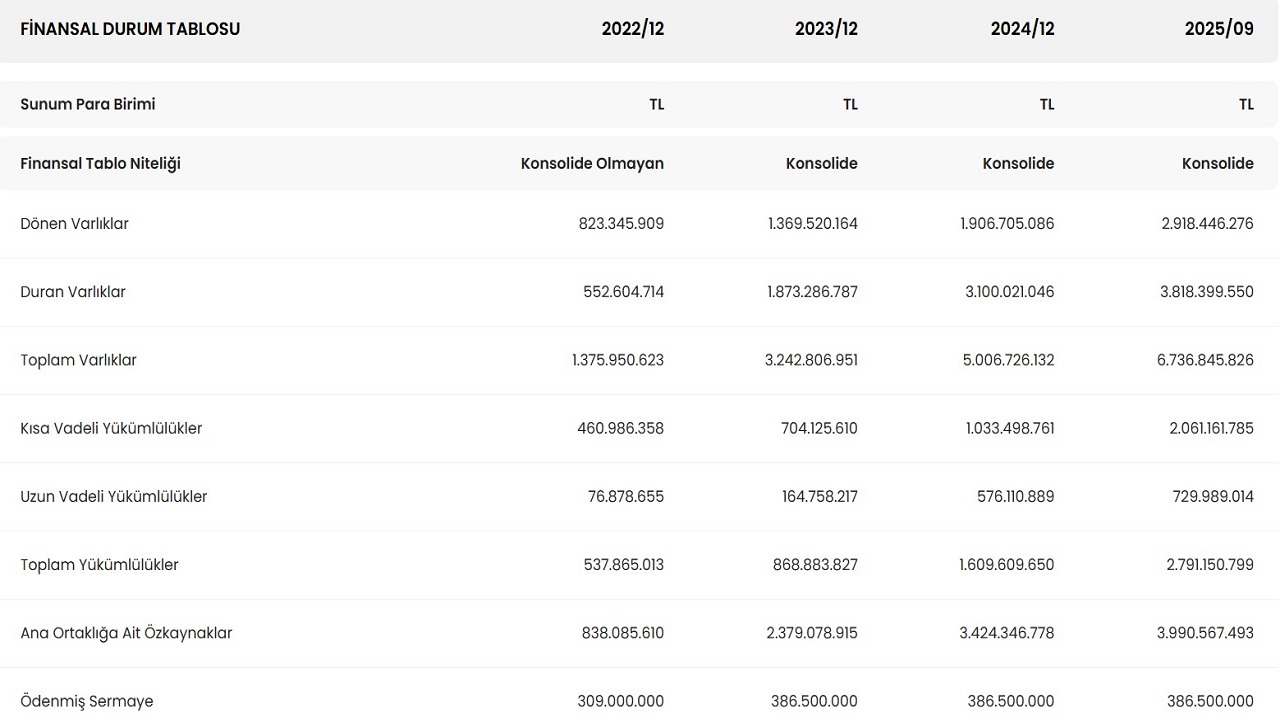Select the 2.791.150.799 total liabilities value
Image resolution: width=1280 pixels, height=720 pixels.
(1209, 565)
